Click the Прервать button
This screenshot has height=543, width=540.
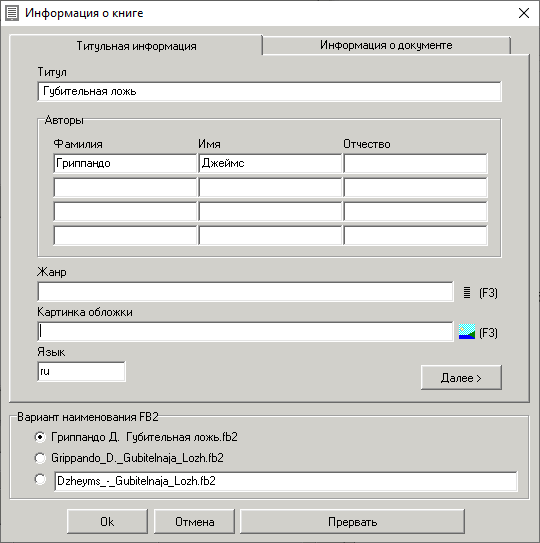tap(352, 522)
